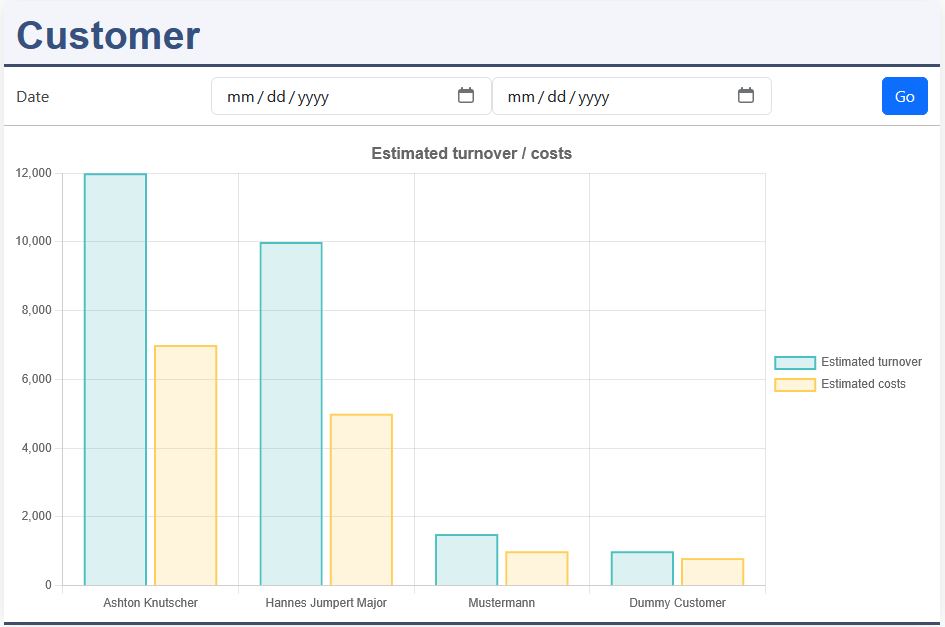Click the Estimated turnover legend color box
The image size is (945, 627).
click(x=795, y=362)
